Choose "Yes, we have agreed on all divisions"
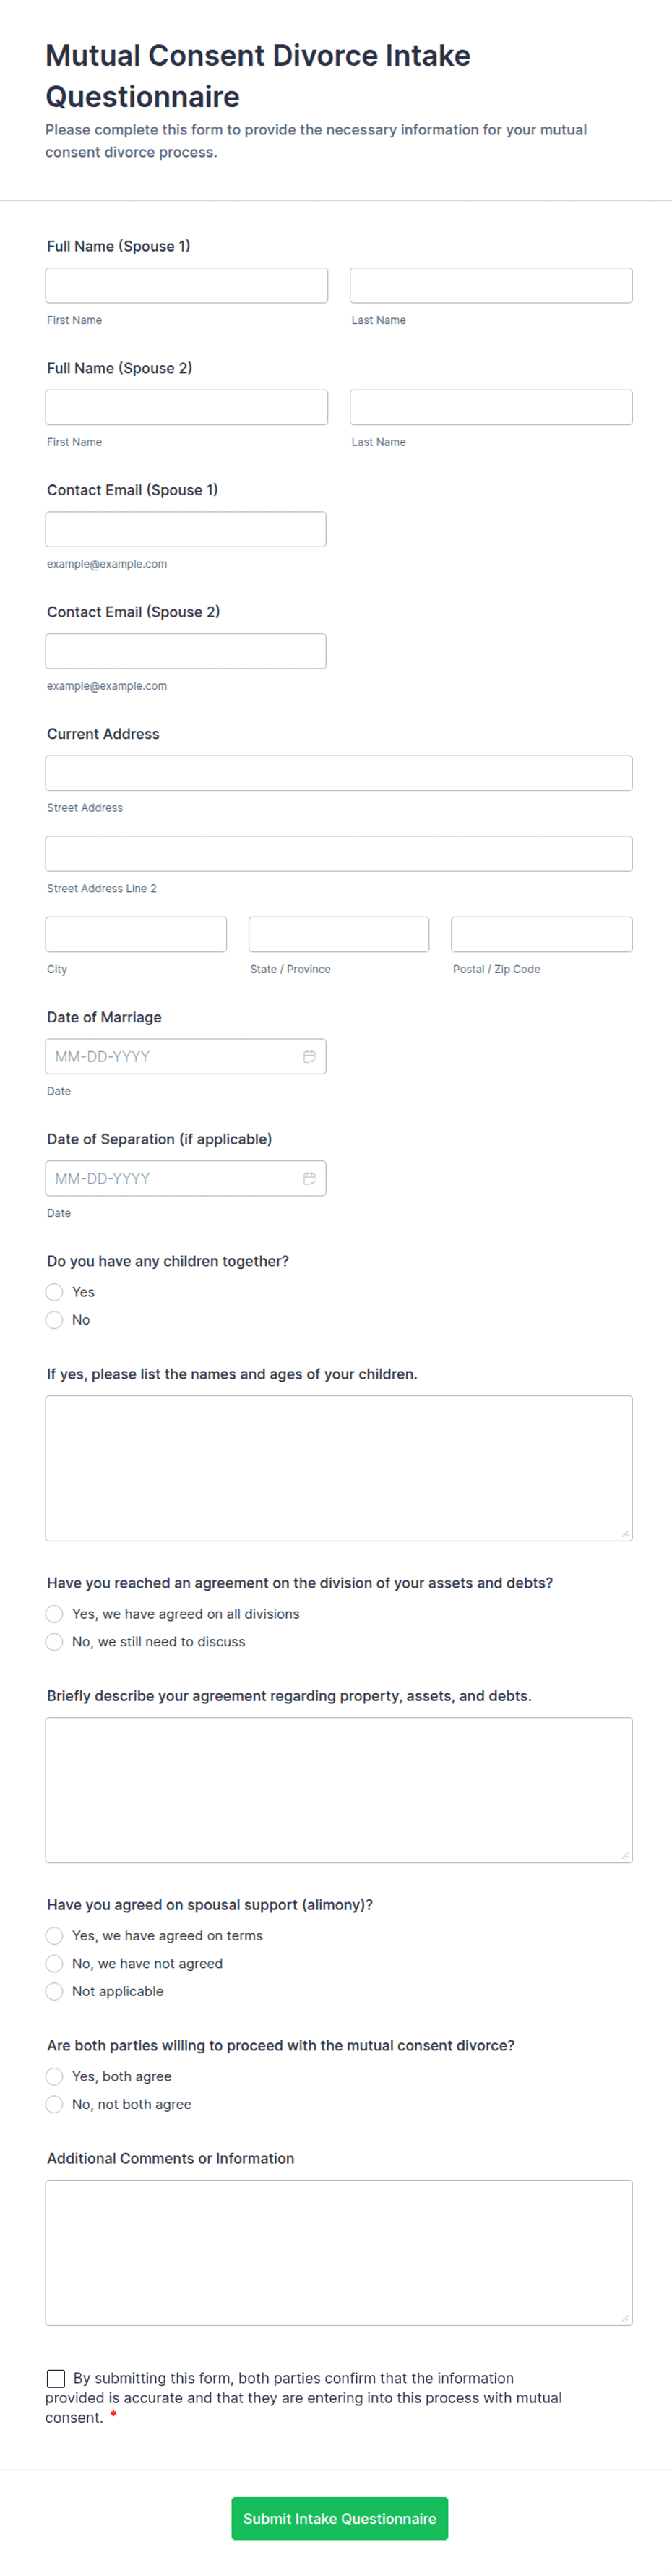 pos(55,1614)
